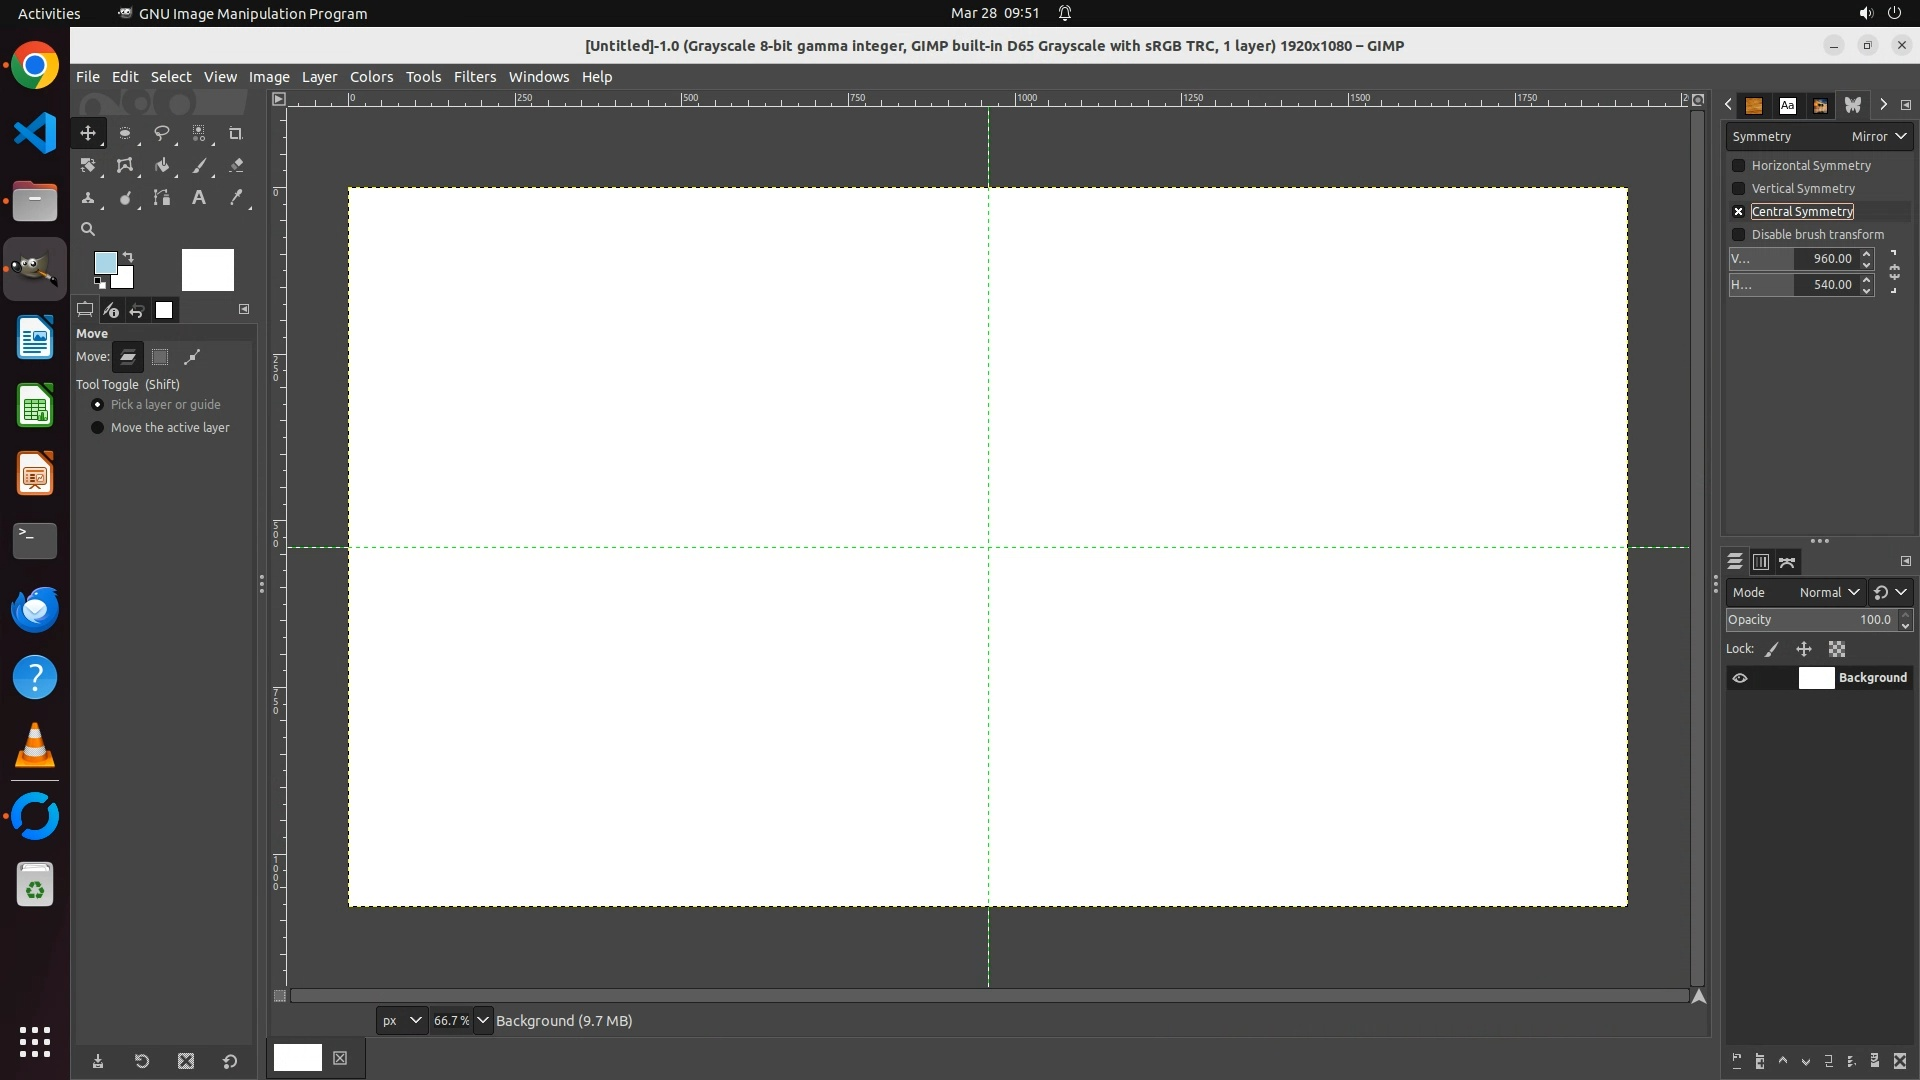Hide the Background layer with eye icon
Viewport: 1920px width, 1080px height.
tap(1740, 678)
